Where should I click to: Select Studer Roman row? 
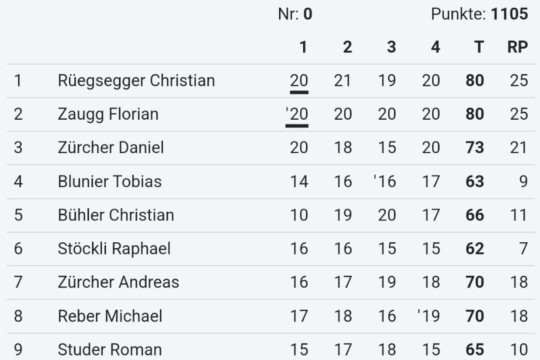[x=271, y=347]
